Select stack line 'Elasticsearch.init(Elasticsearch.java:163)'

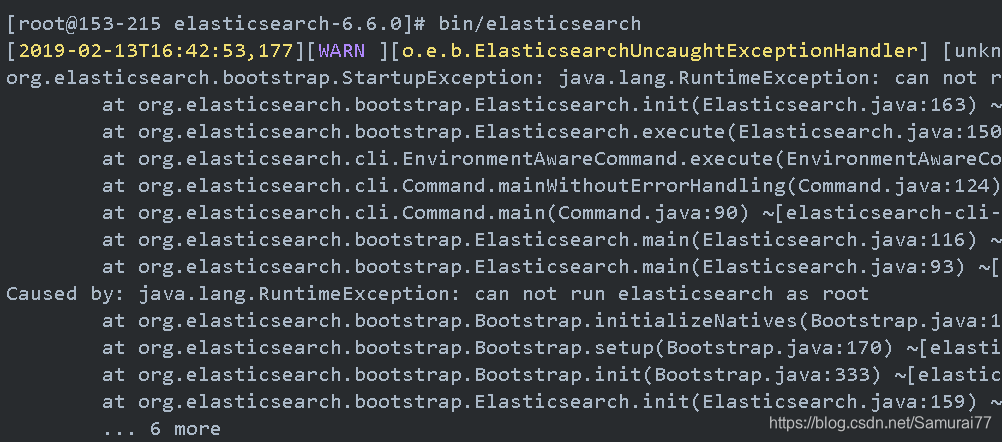point(551,105)
